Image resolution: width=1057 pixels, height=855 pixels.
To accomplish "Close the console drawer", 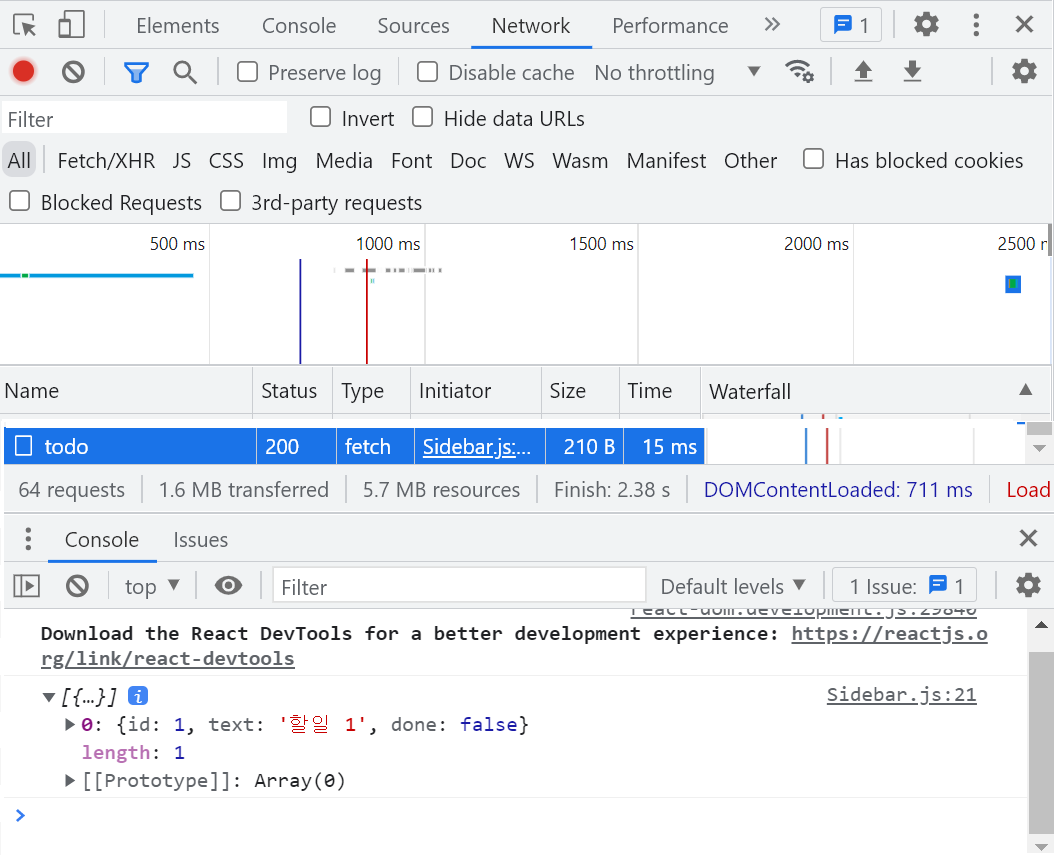I will (x=1028, y=537).
